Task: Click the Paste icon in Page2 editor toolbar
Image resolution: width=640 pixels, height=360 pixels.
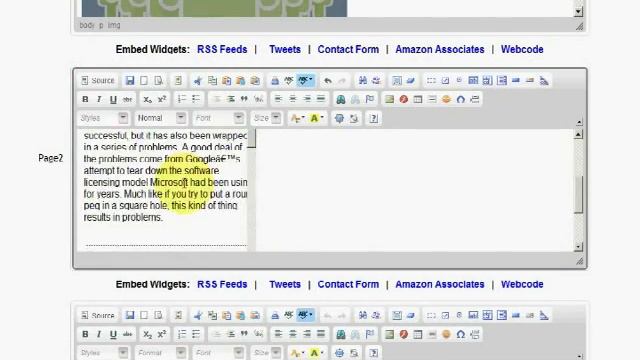Action: (227, 80)
